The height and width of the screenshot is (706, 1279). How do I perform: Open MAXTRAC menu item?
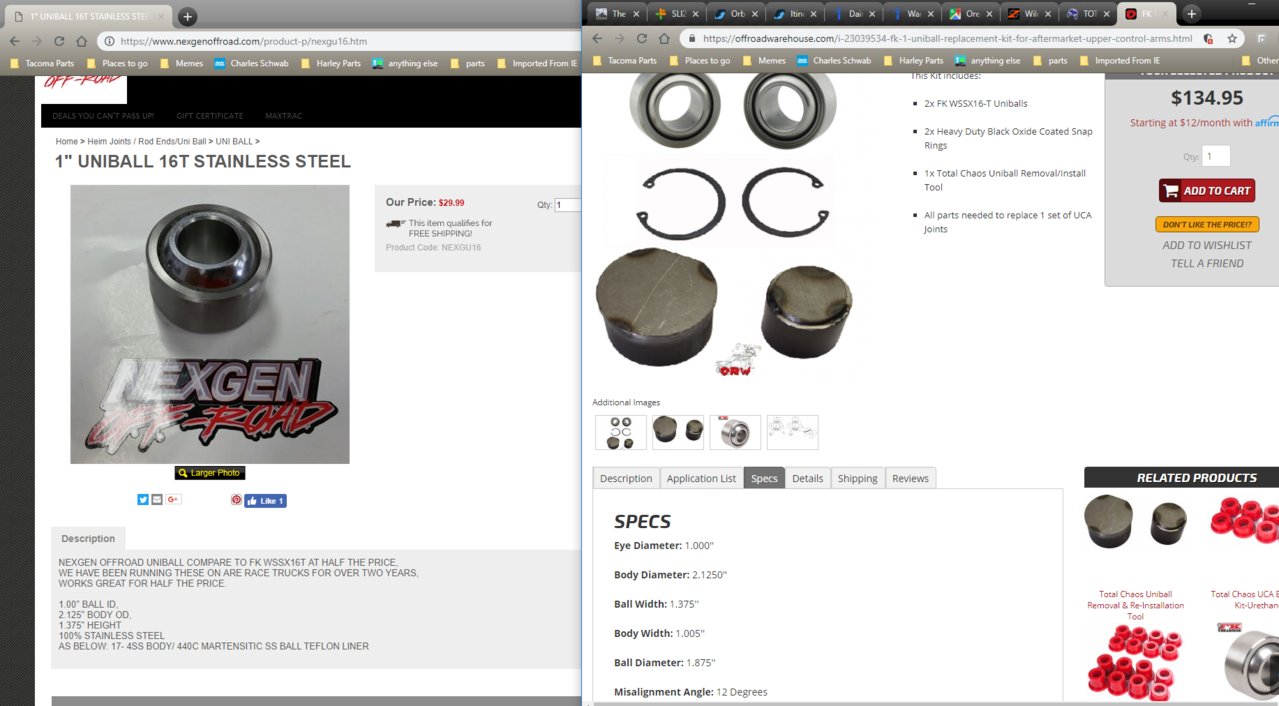click(283, 116)
